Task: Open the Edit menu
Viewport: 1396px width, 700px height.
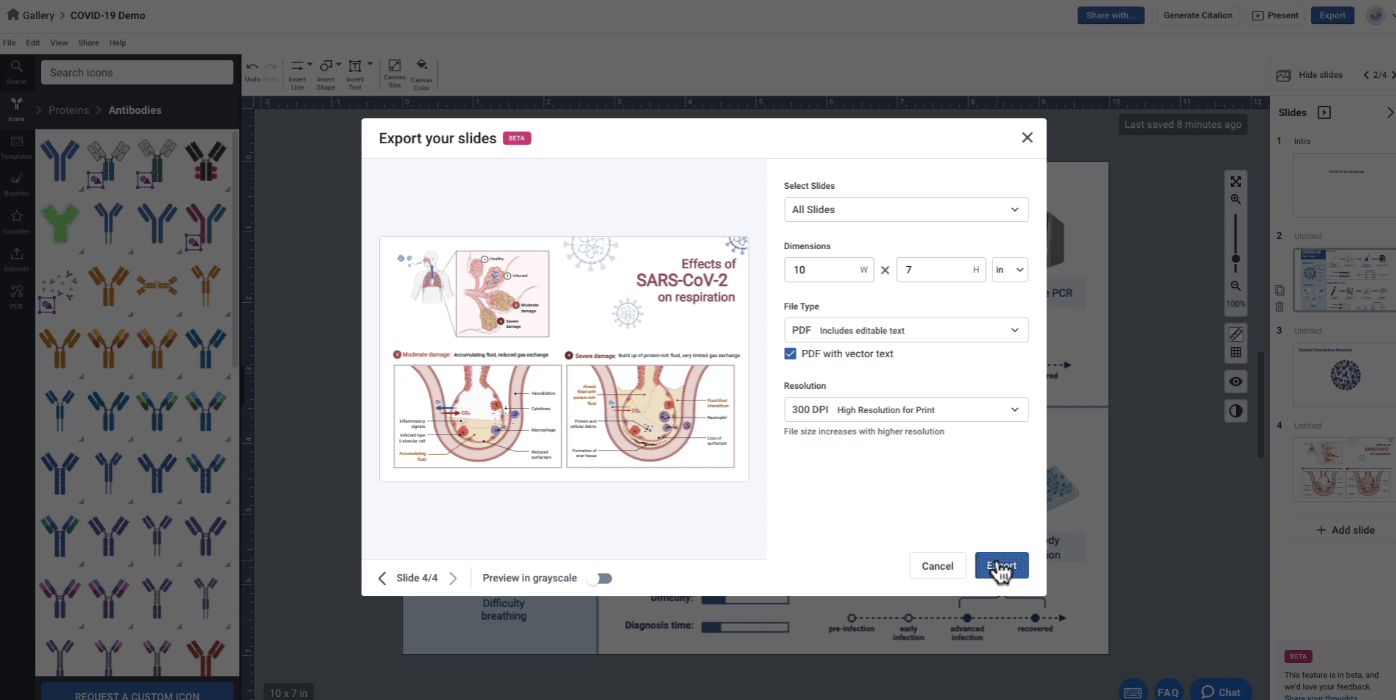Action: [x=33, y=42]
